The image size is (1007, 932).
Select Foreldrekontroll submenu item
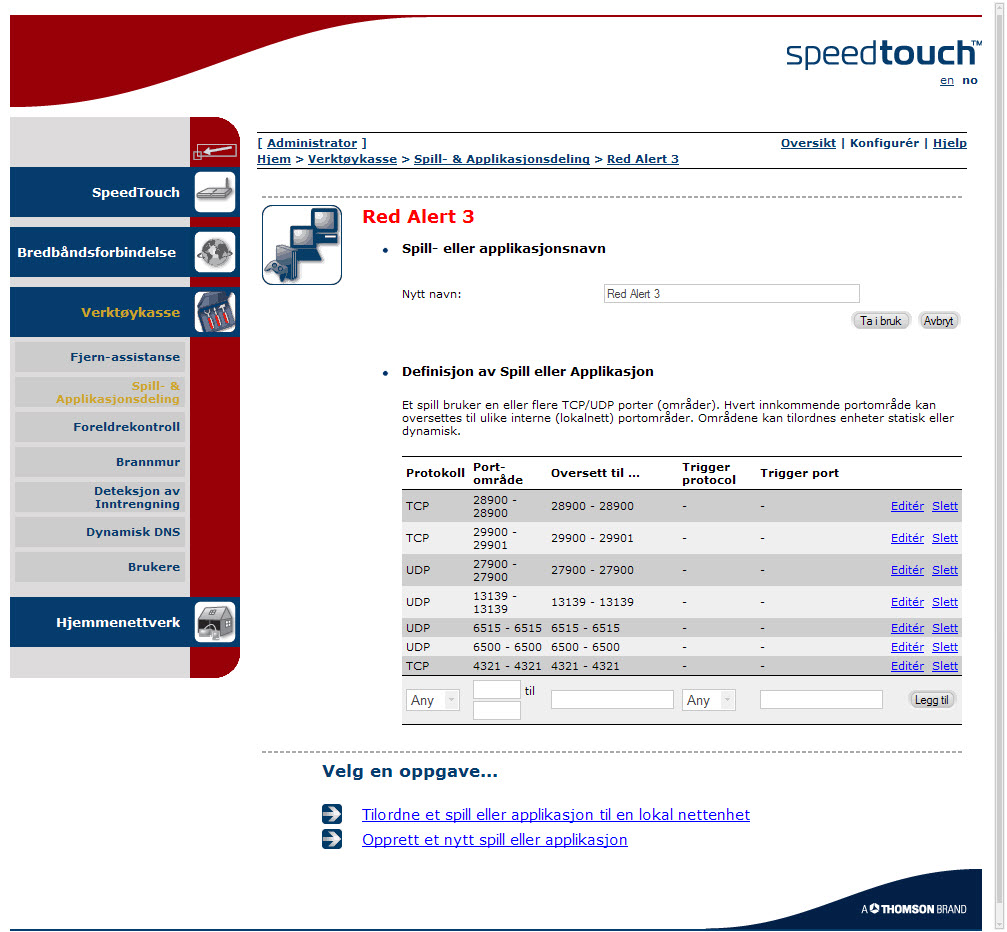click(100, 427)
